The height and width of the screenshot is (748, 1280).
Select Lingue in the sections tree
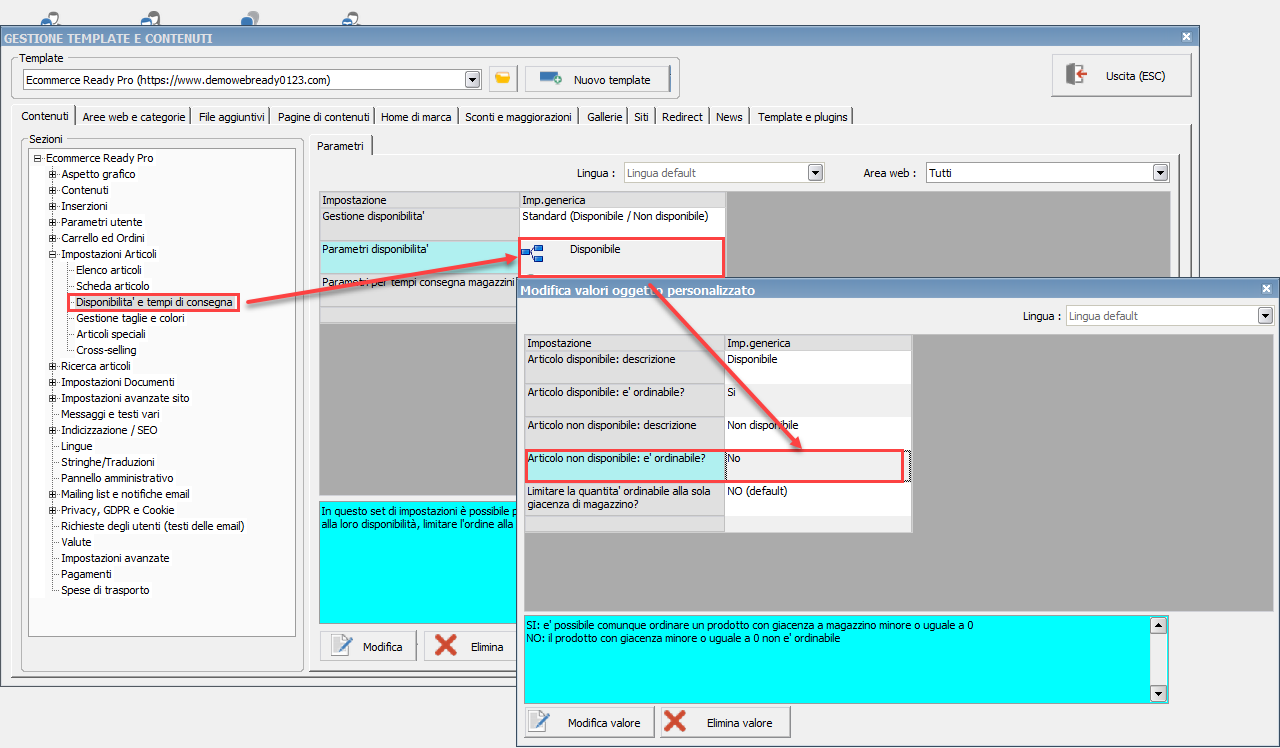pyautogui.click(x=76, y=446)
